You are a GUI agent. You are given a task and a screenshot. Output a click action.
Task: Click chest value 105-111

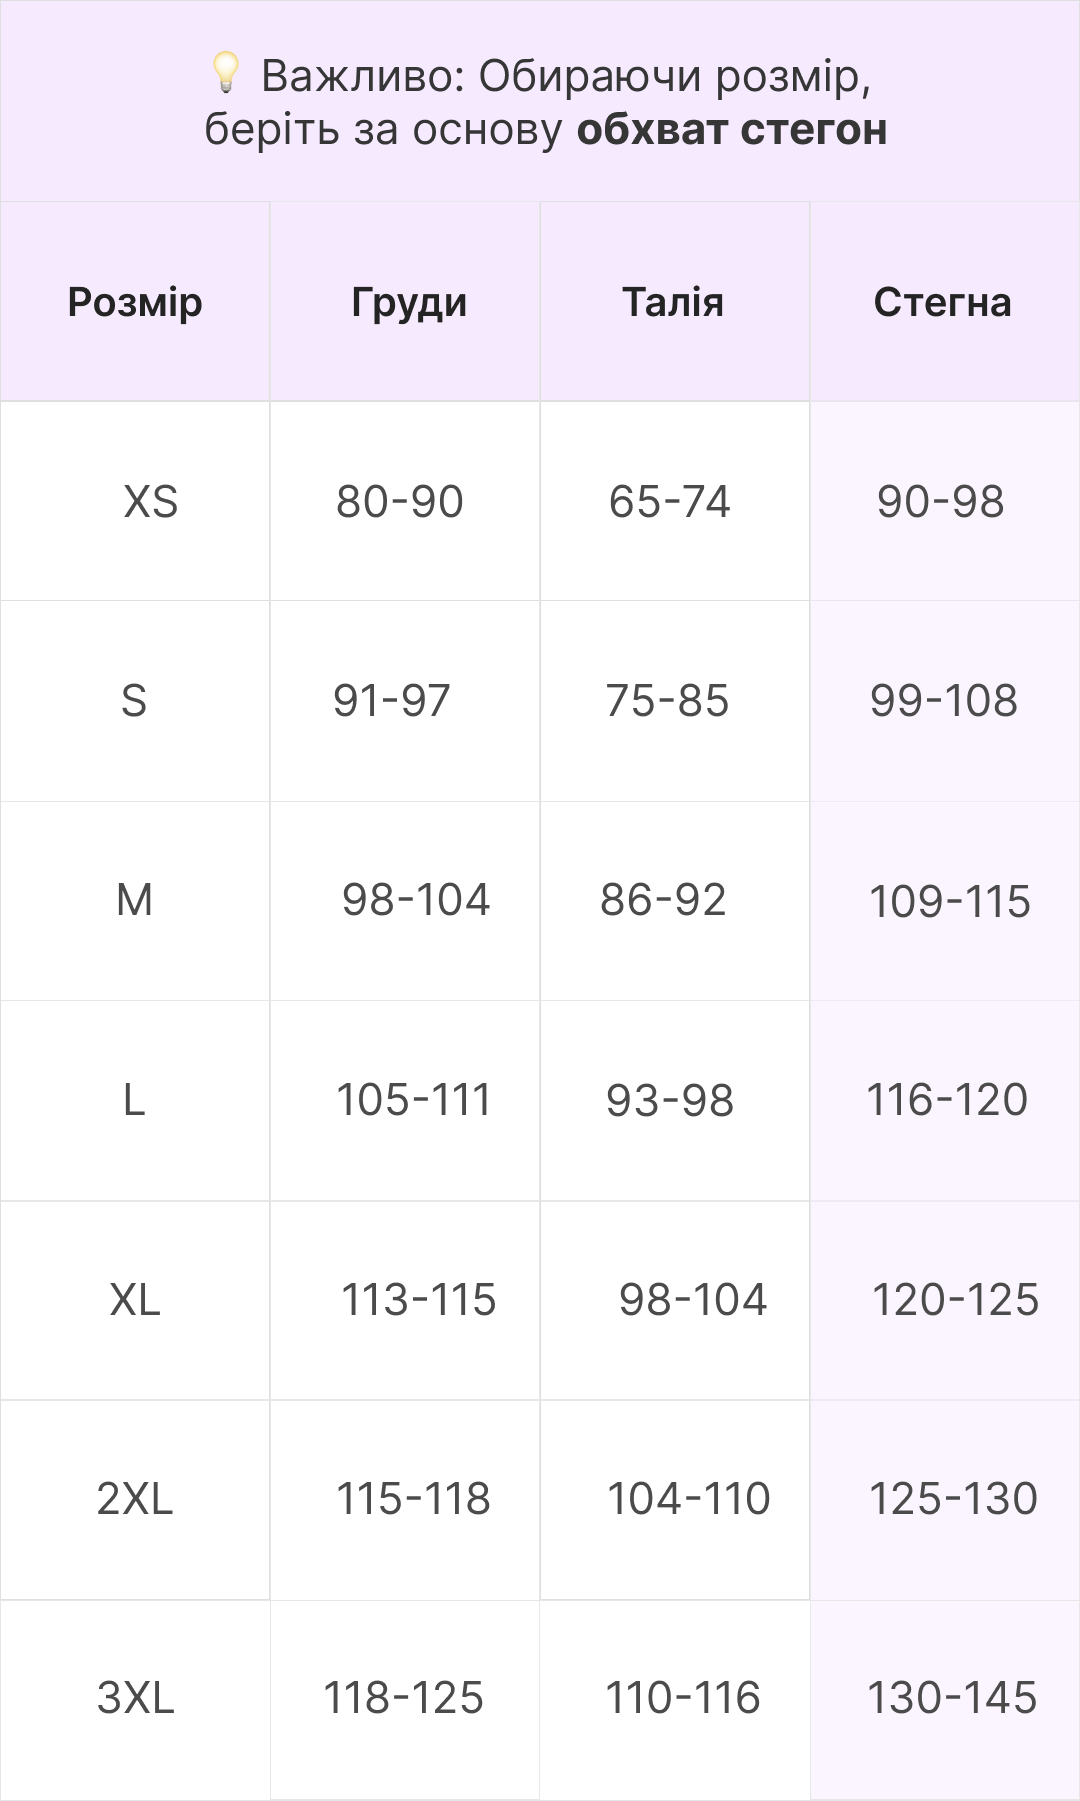[x=413, y=1100]
